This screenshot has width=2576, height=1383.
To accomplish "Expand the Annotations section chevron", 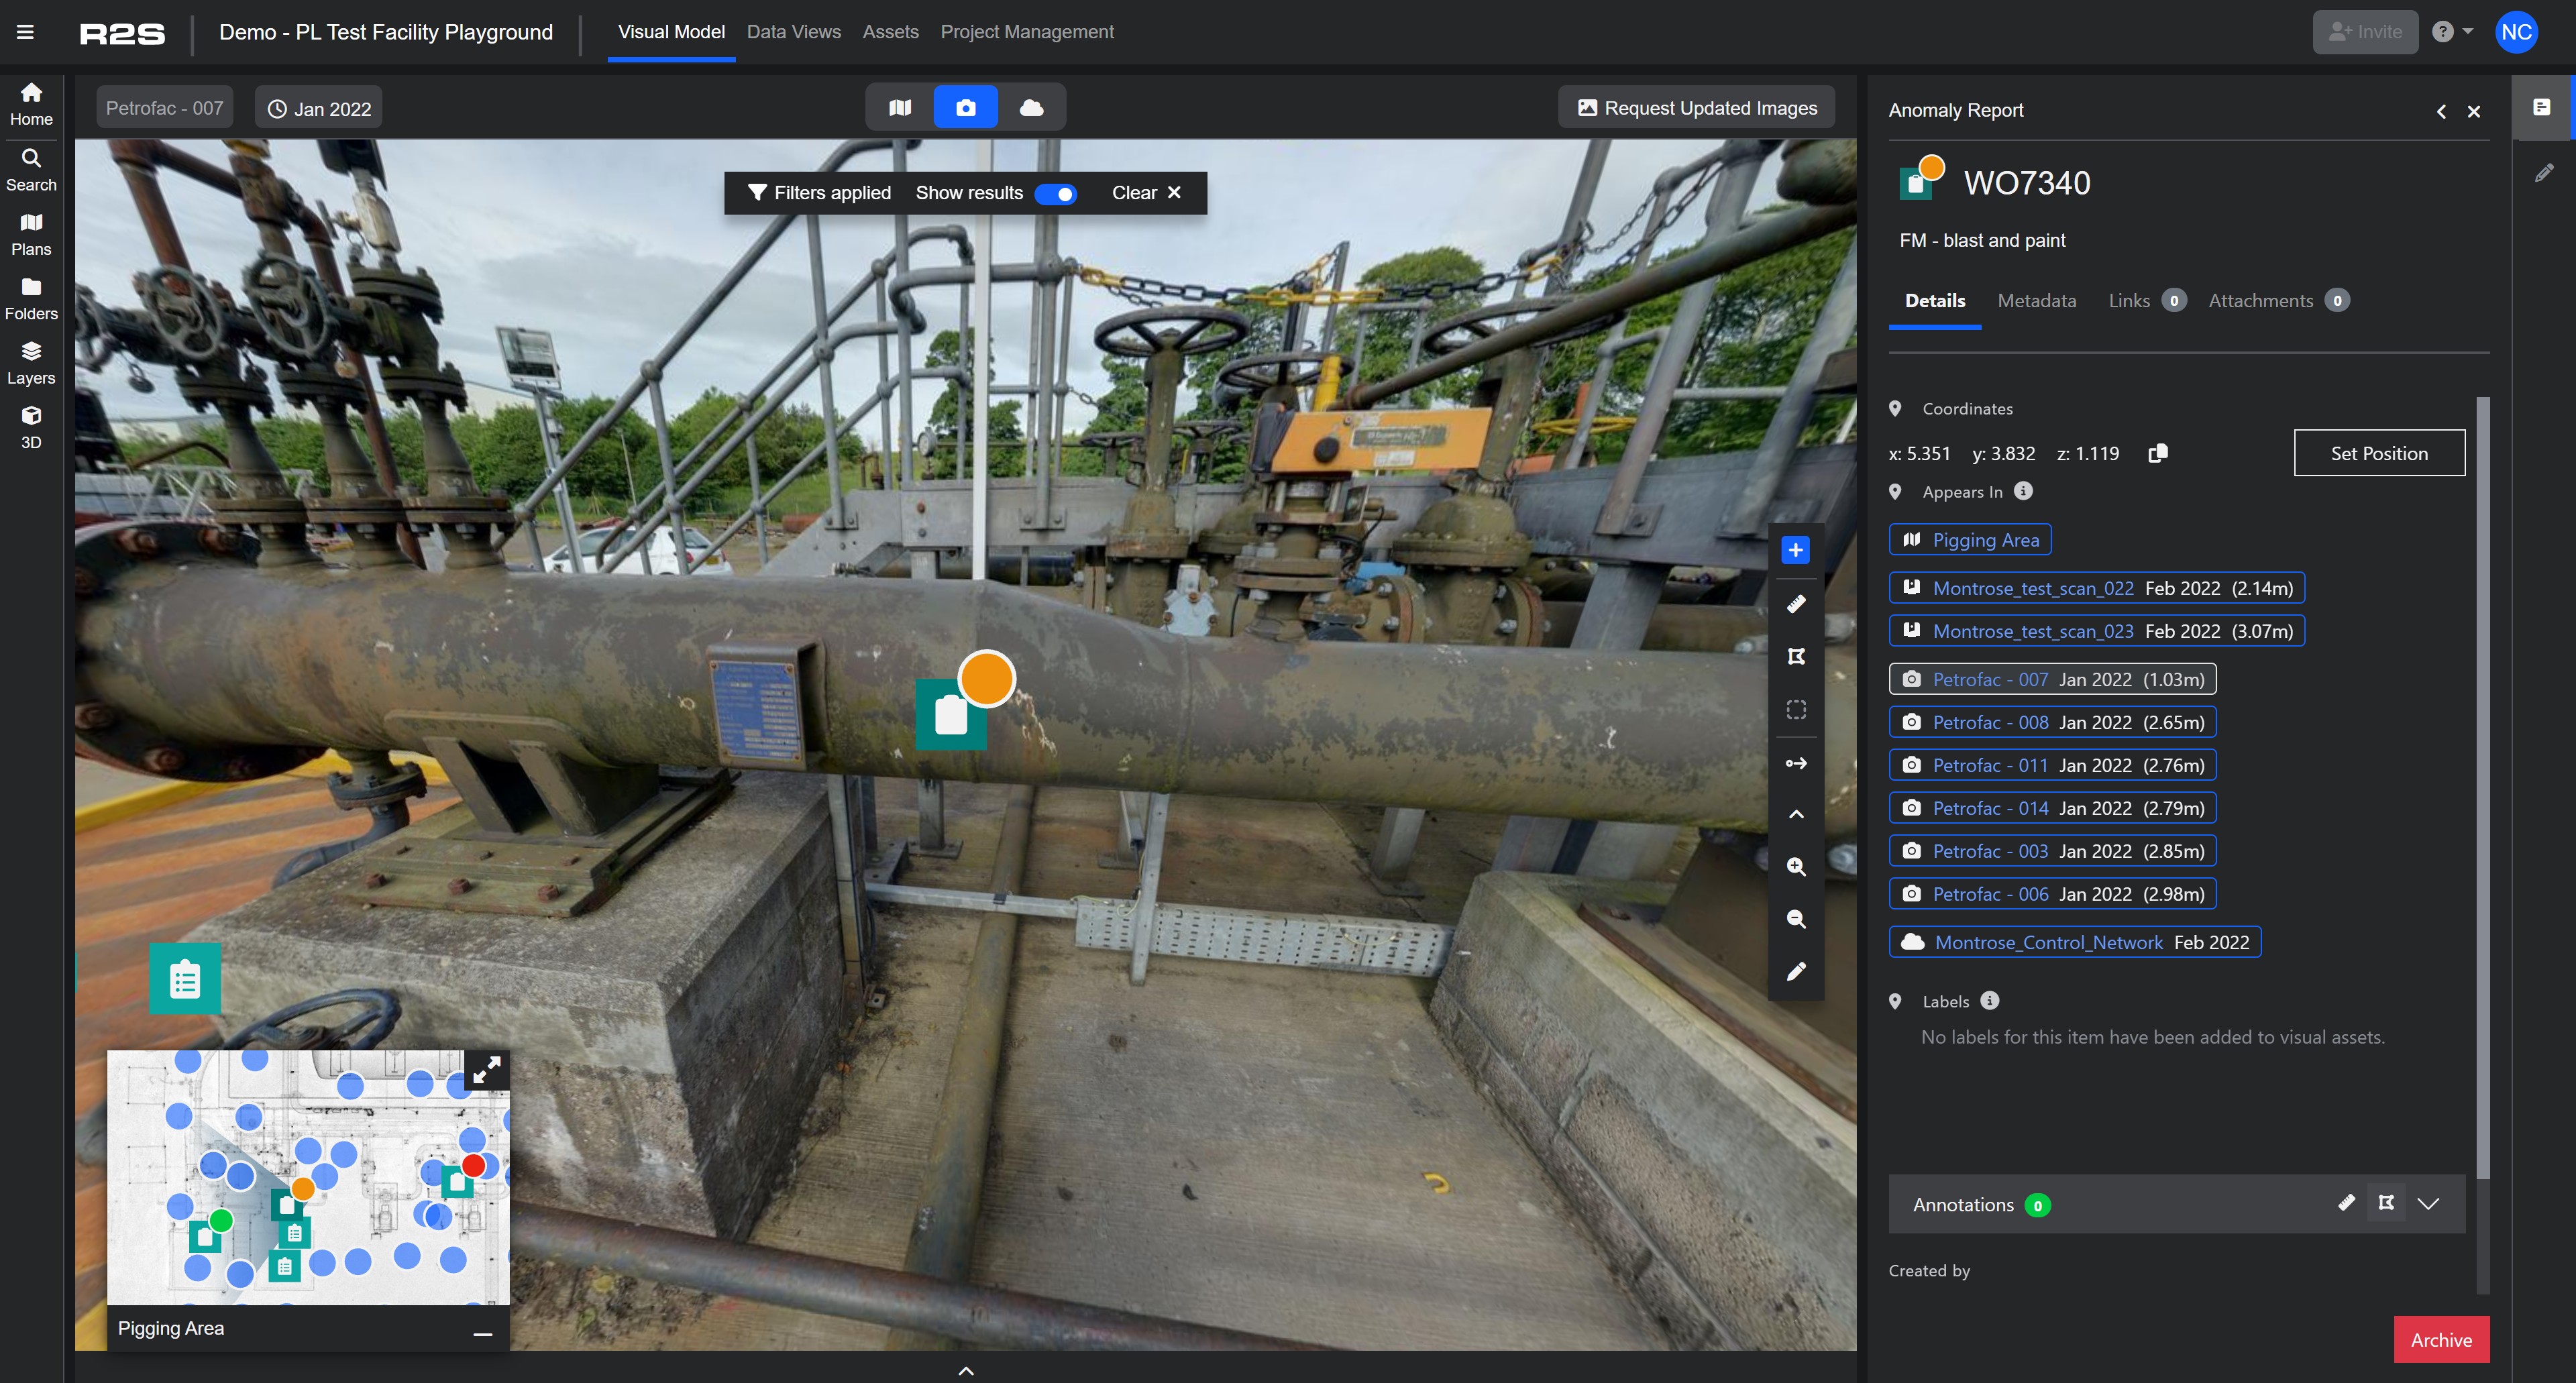I will 2429,1204.
